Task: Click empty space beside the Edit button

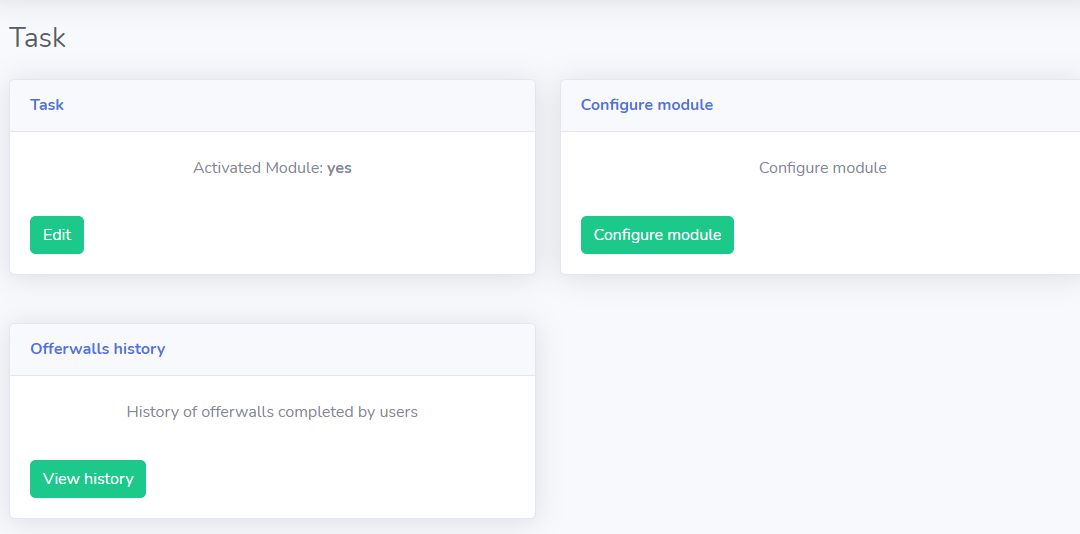Action: point(300,236)
